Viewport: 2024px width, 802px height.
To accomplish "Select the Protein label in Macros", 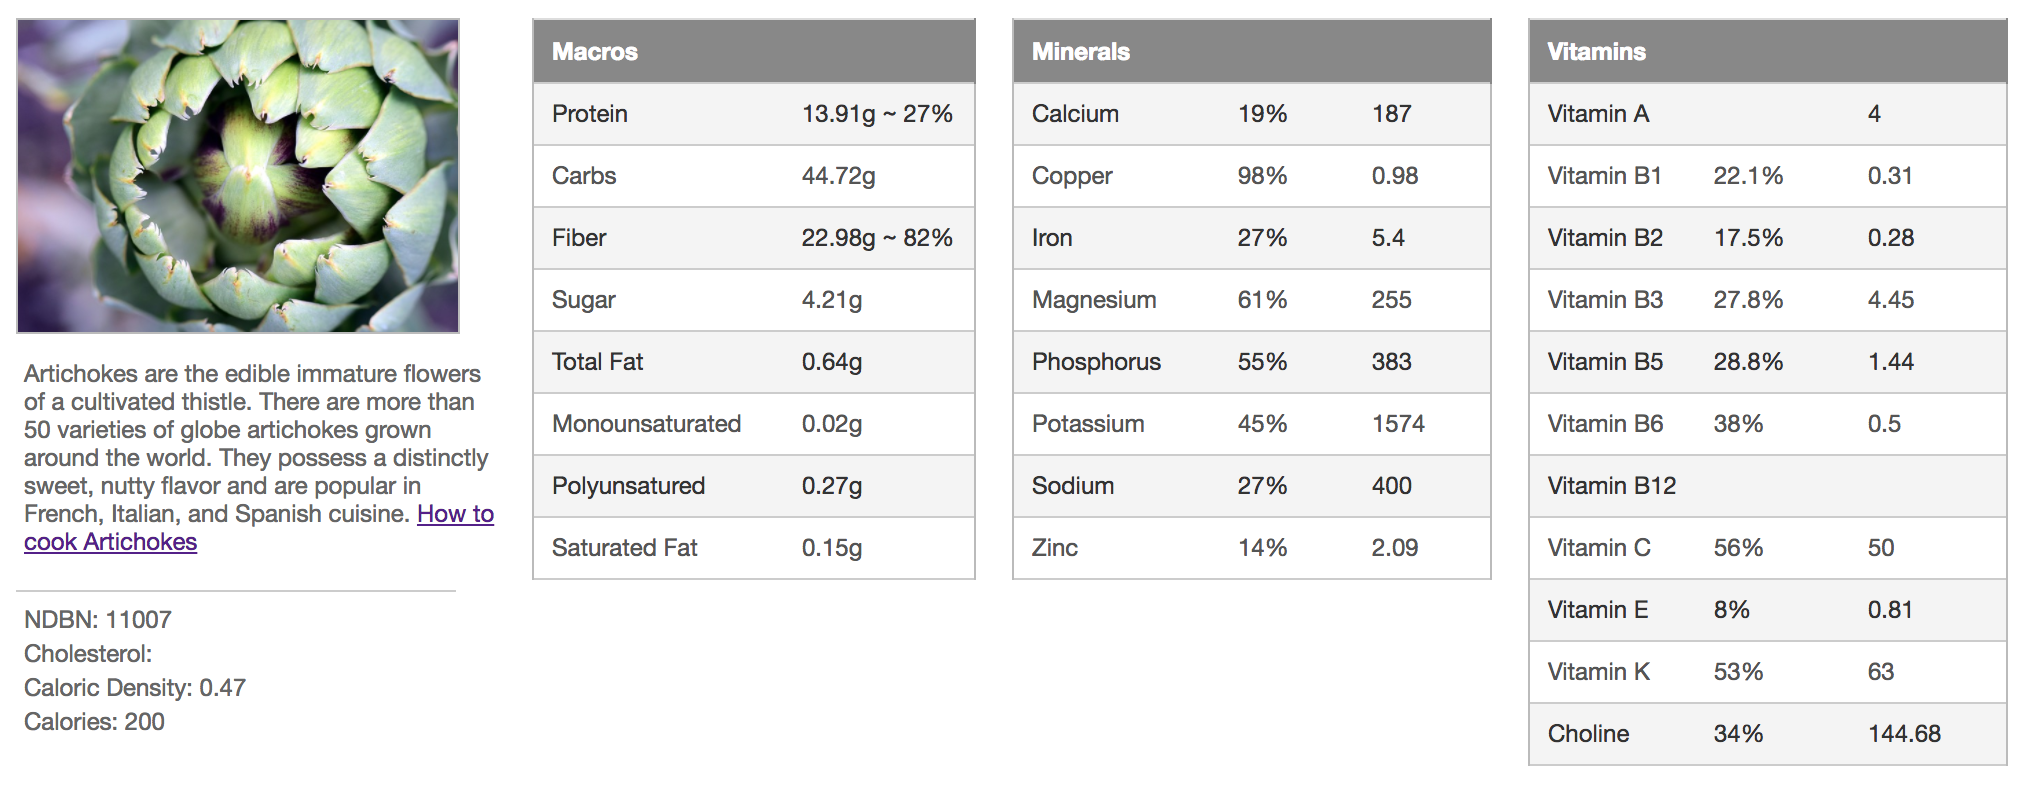I will click(x=590, y=114).
